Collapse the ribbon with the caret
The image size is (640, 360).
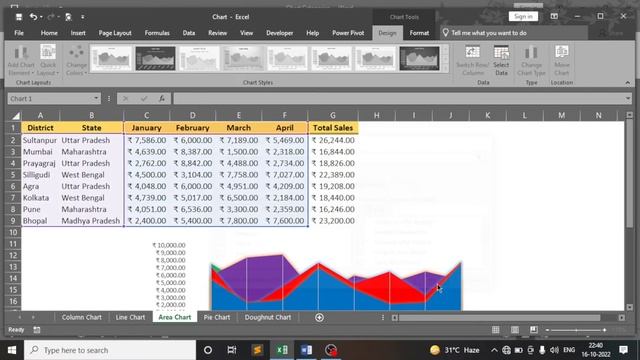pyautogui.click(x=627, y=82)
